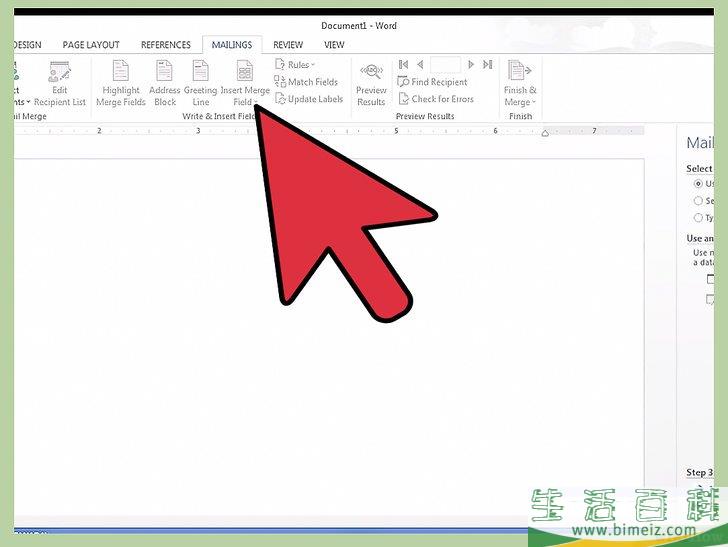The height and width of the screenshot is (547, 728).
Task: Select the second radio option in Mail Merge pane
Action: click(698, 201)
